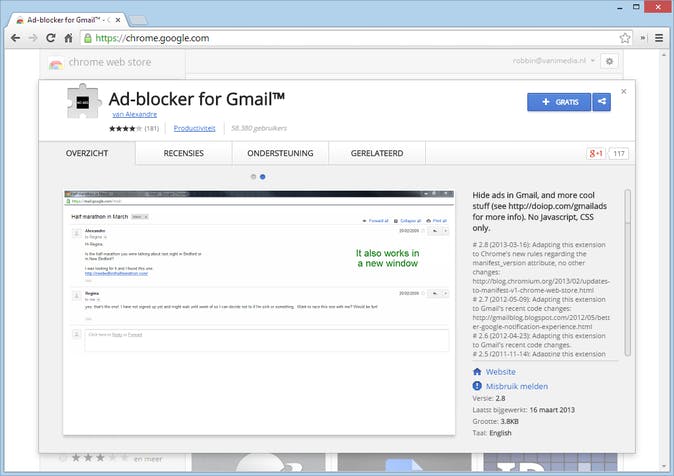Click the description panel scrollbar
The height and width of the screenshot is (476, 674).
tap(628, 273)
